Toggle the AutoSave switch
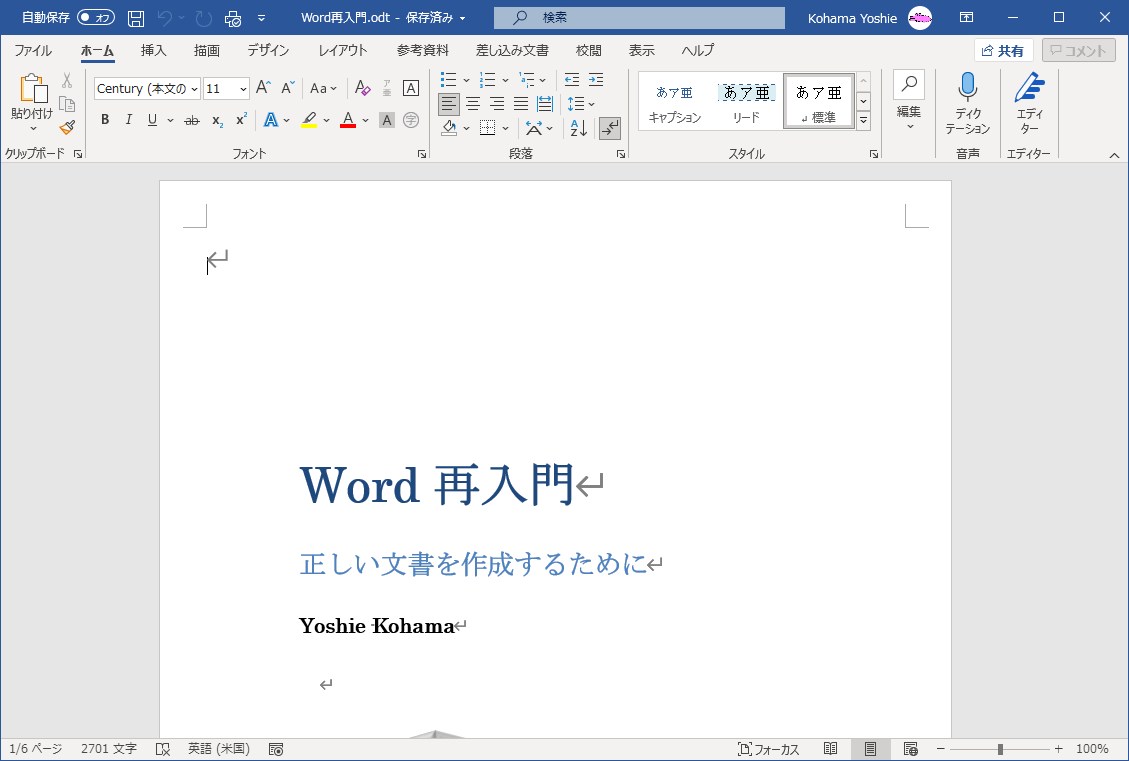 tap(96, 18)
